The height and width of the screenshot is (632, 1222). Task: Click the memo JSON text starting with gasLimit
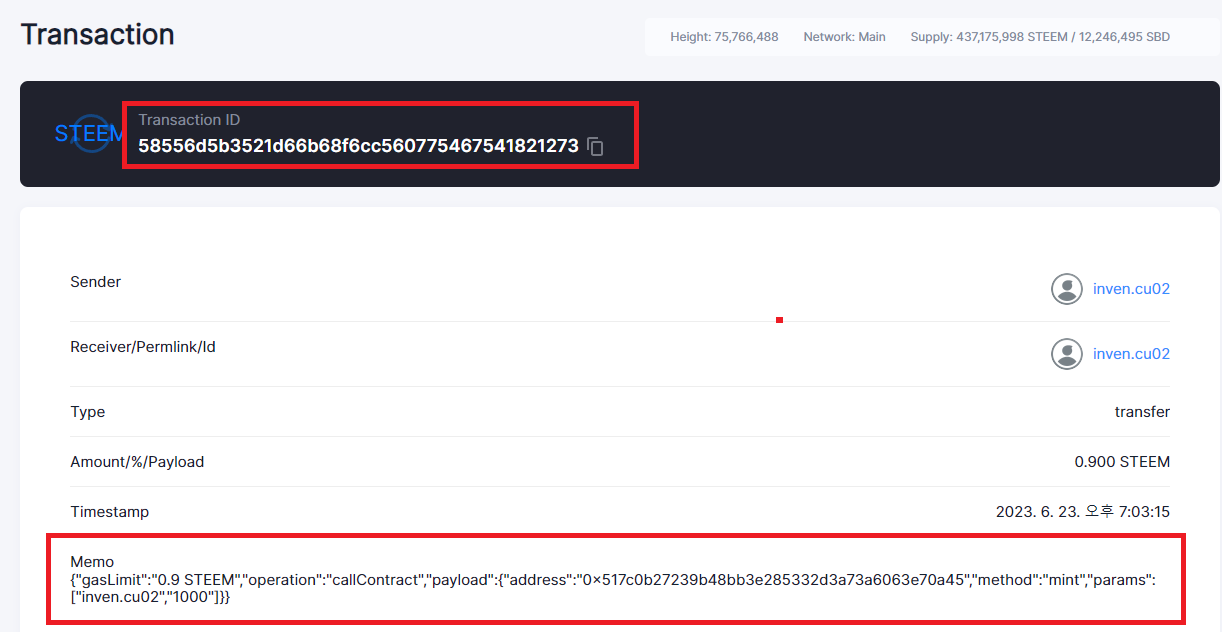pos(613,588)
